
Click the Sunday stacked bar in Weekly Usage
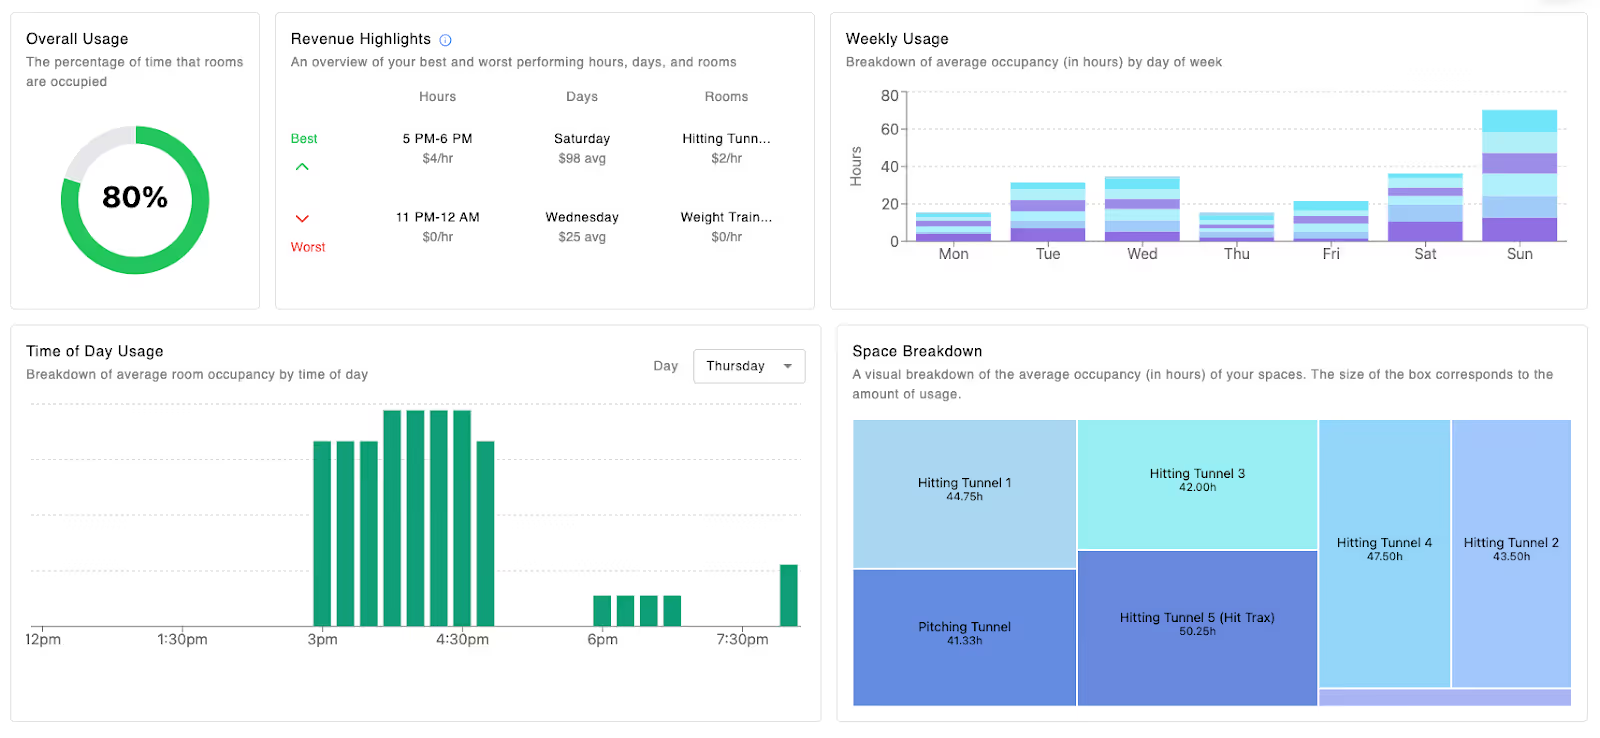click(1519, 176)
